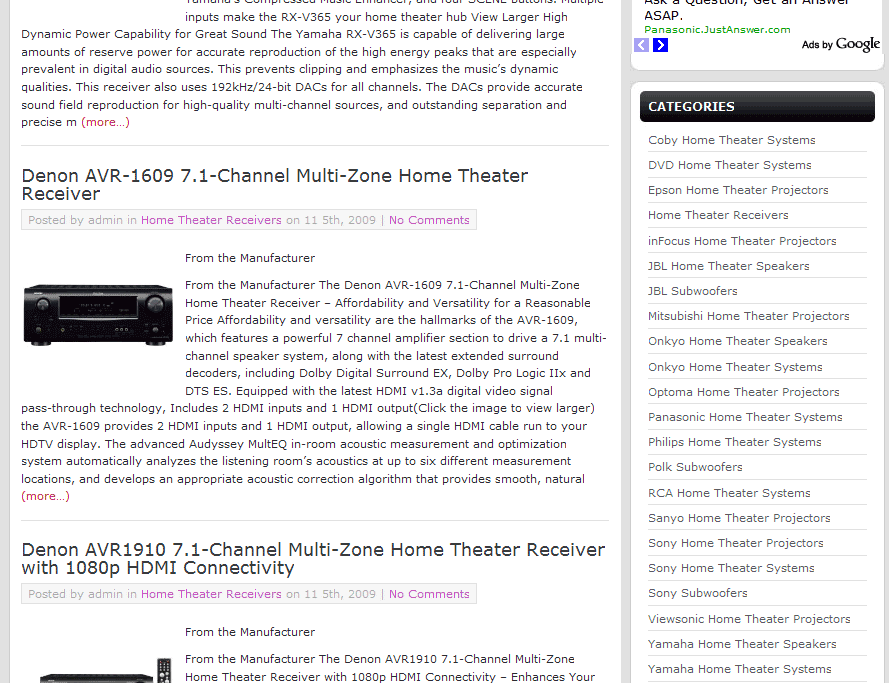Open Sony Home Theater Projectors category
The height and width of the screenshot is (683, 889).
pos(735,542)
